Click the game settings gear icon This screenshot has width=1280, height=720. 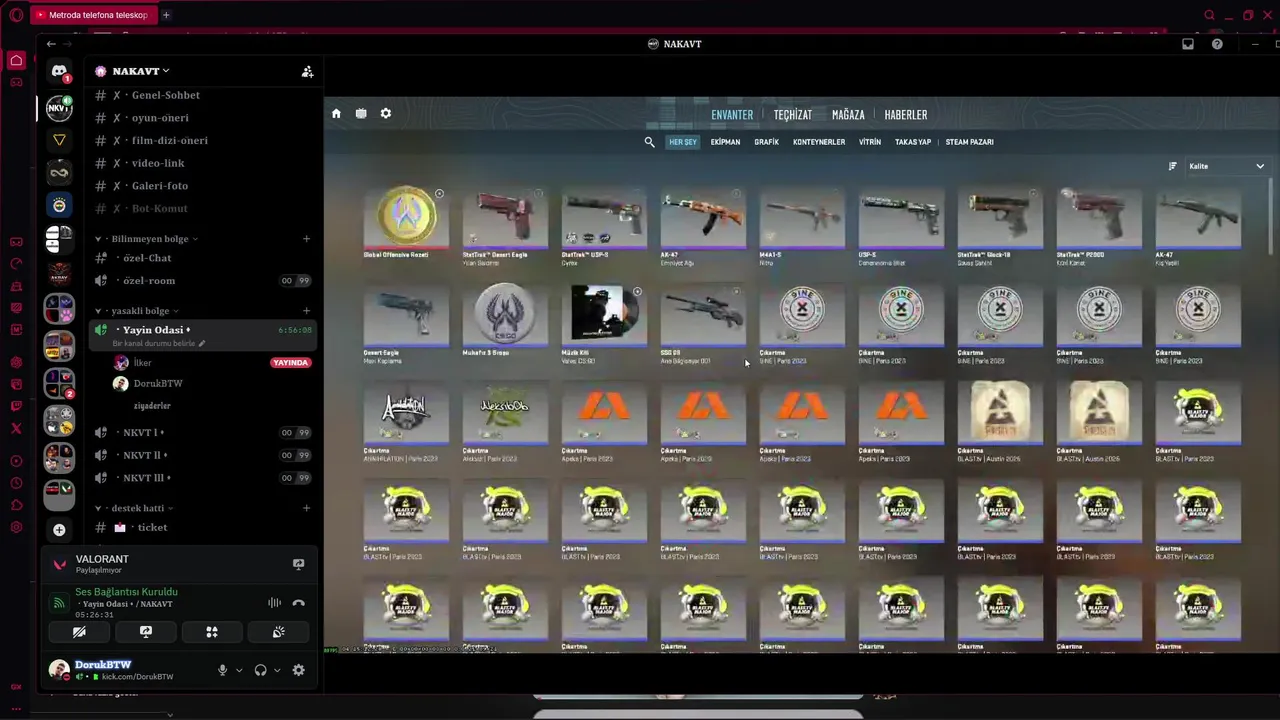[386, 114]
